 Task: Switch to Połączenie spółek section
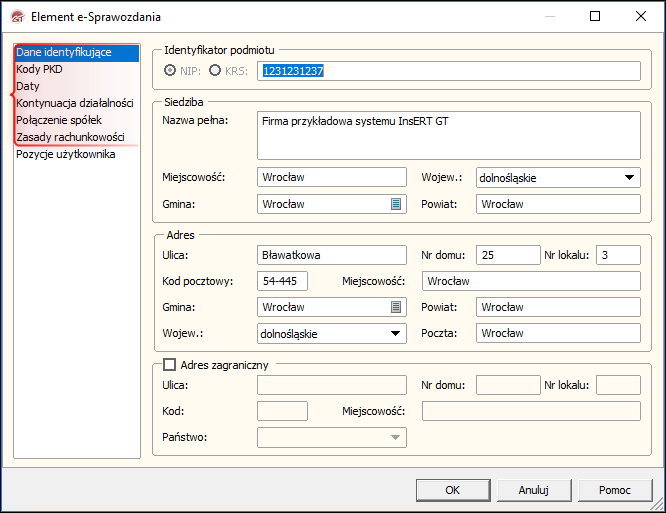click(x=77, y=120)
